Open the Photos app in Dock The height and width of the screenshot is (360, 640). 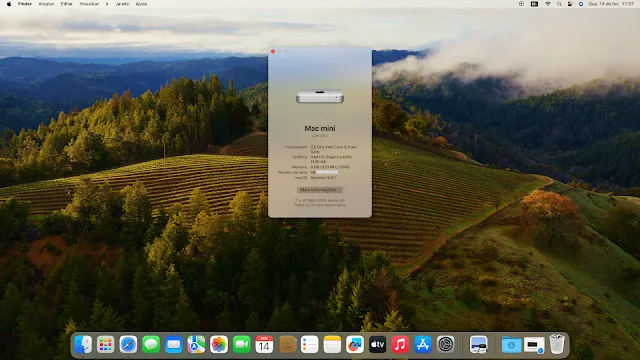click(219, 344)
